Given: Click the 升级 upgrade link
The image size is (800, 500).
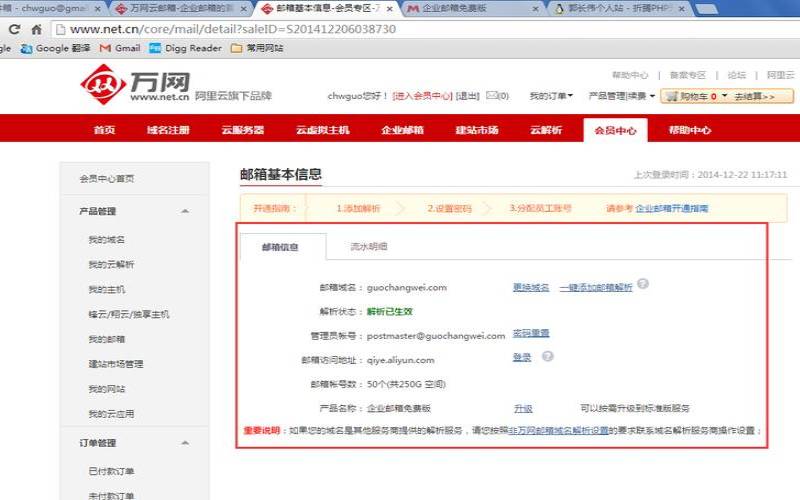Looking at the screenshot, I should pos(523,408).
